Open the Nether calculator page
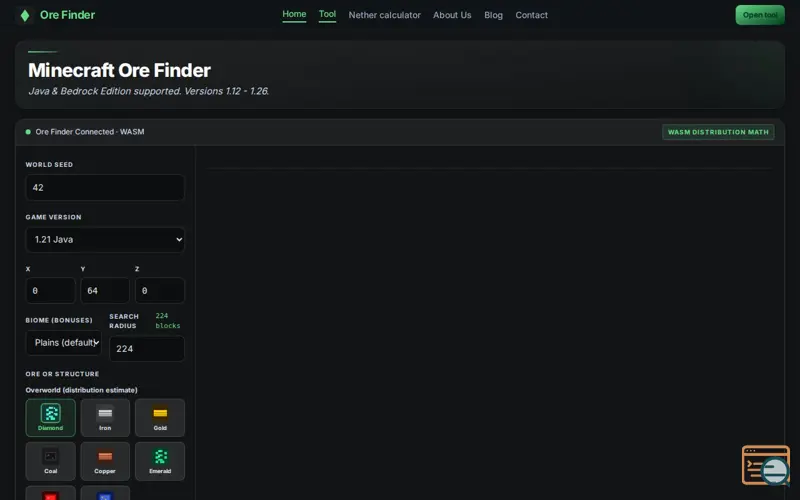This screenshot has width=800, height=500. [385, 15]
